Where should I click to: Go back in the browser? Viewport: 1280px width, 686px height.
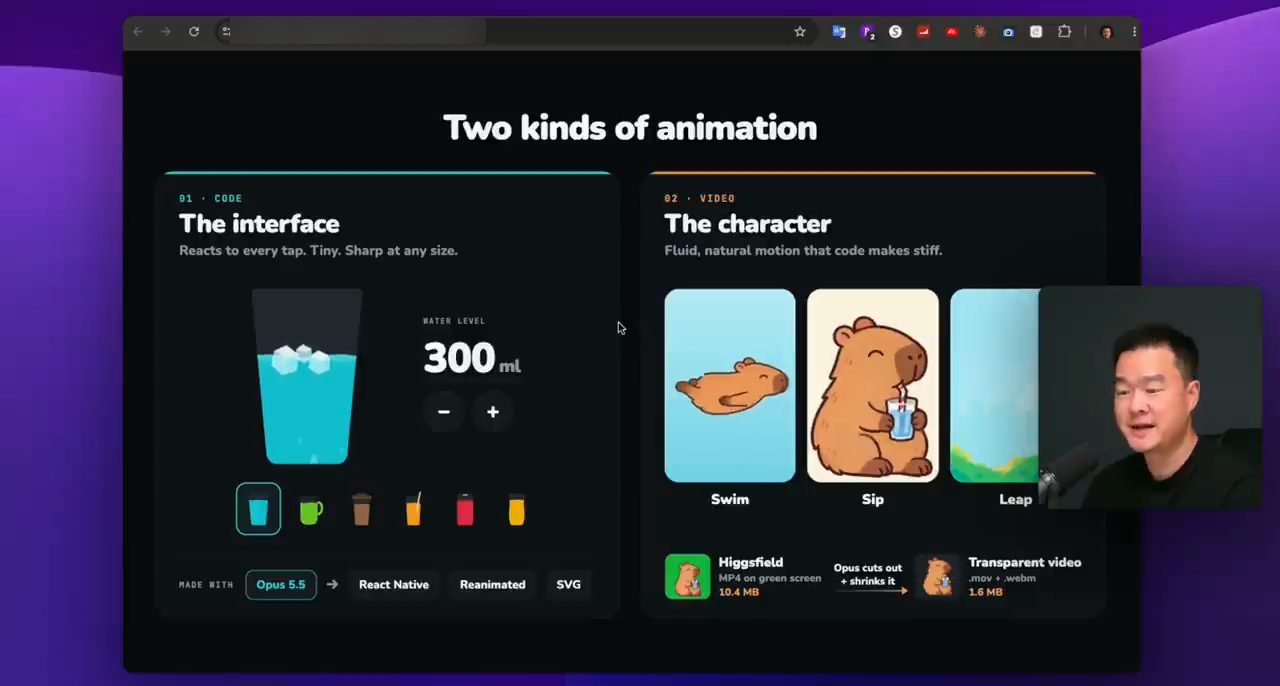pos(138,32)
